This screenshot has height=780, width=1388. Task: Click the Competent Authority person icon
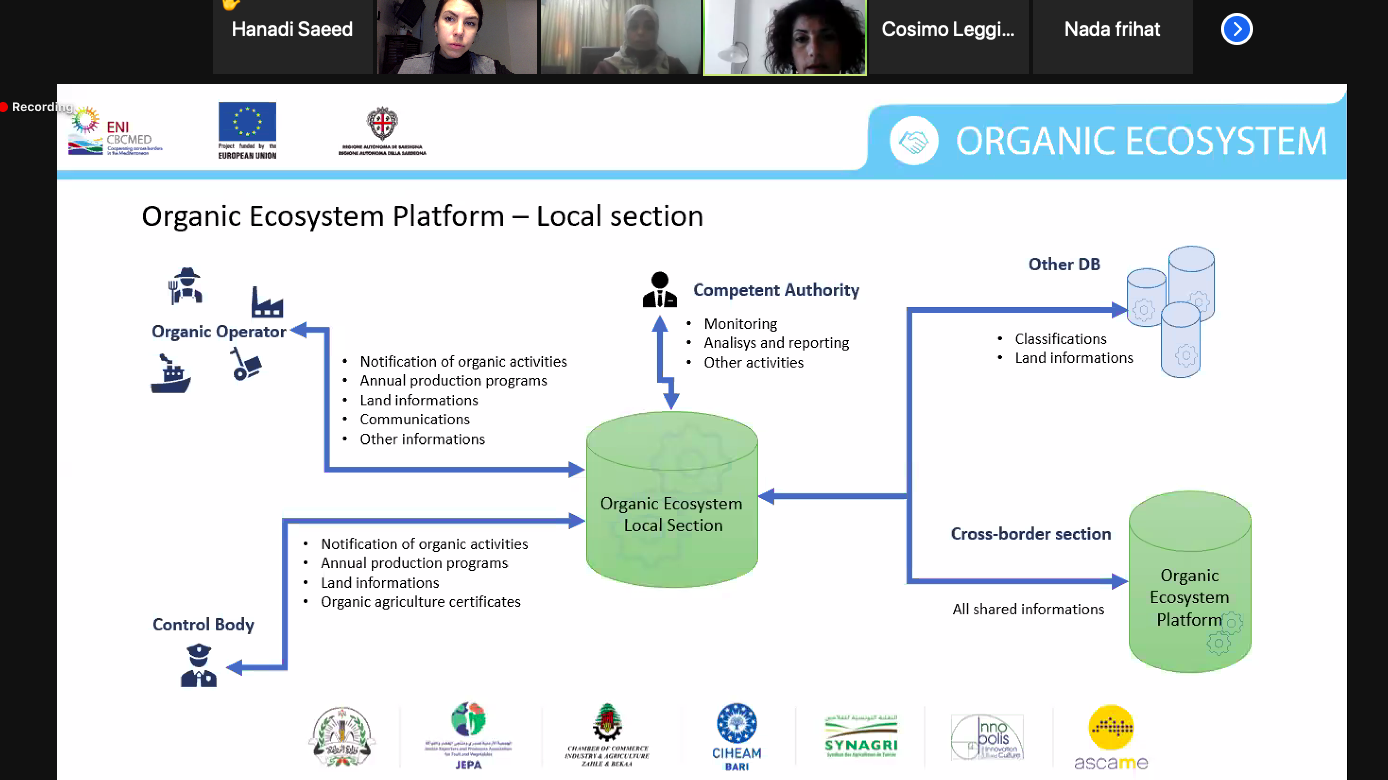tap(659, 290)
